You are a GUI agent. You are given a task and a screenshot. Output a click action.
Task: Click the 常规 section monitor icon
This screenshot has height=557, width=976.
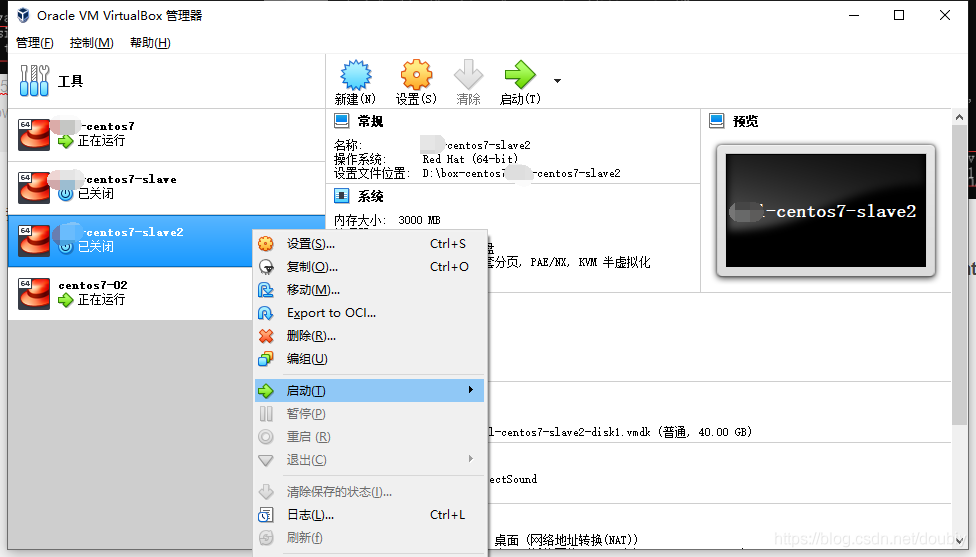pos(342,121)
